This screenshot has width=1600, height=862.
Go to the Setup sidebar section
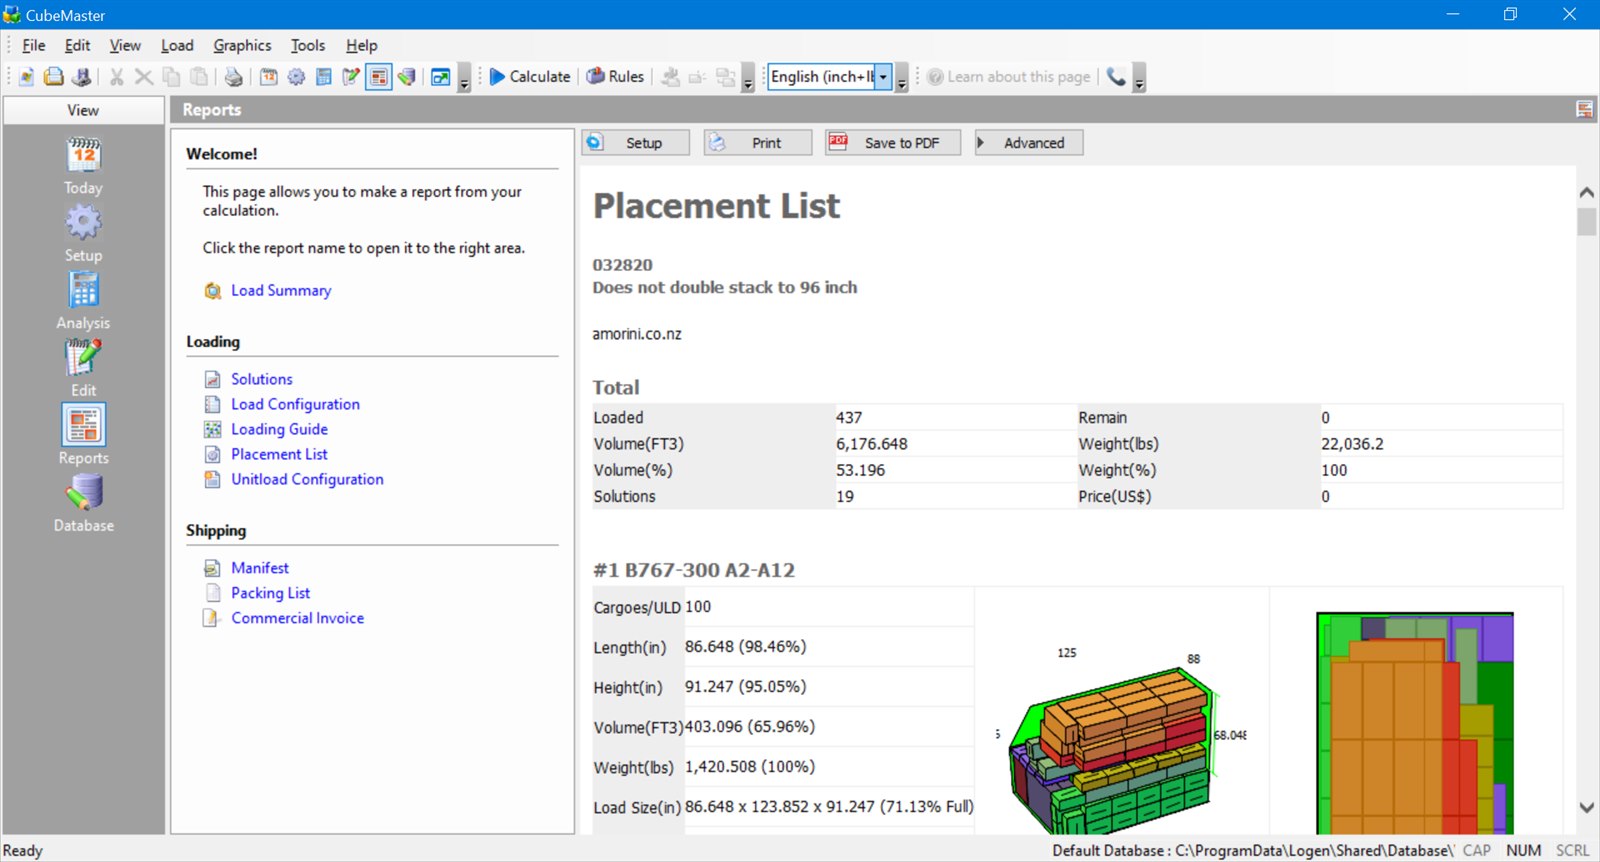pos(83,234)
